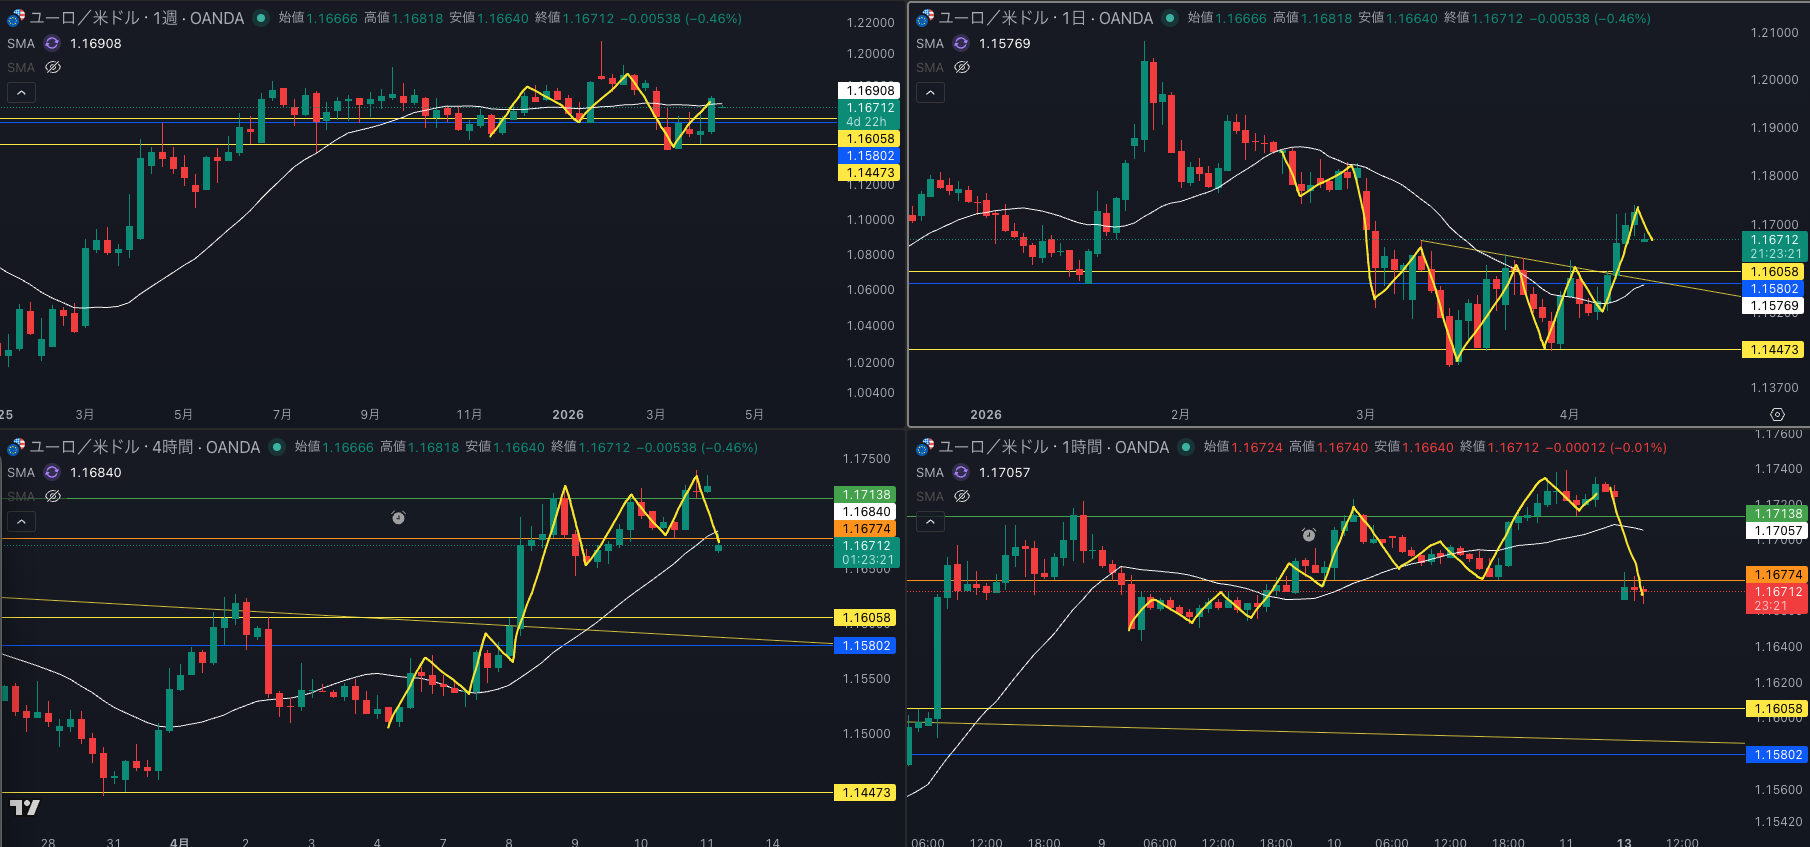Collapse the indicator legend on 4-hour chart
The width and height of the screenshot is (1810, 847).
(x=21, y=521)
